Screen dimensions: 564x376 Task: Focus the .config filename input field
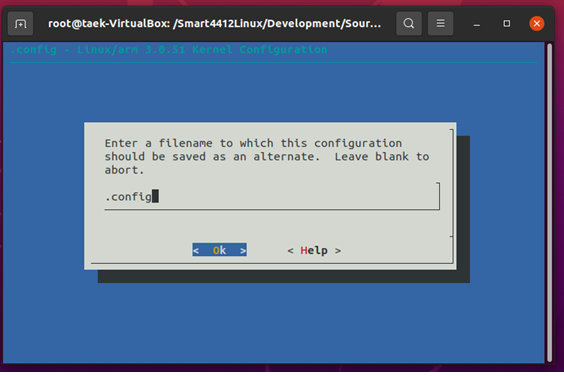click(x=272, y=197)
